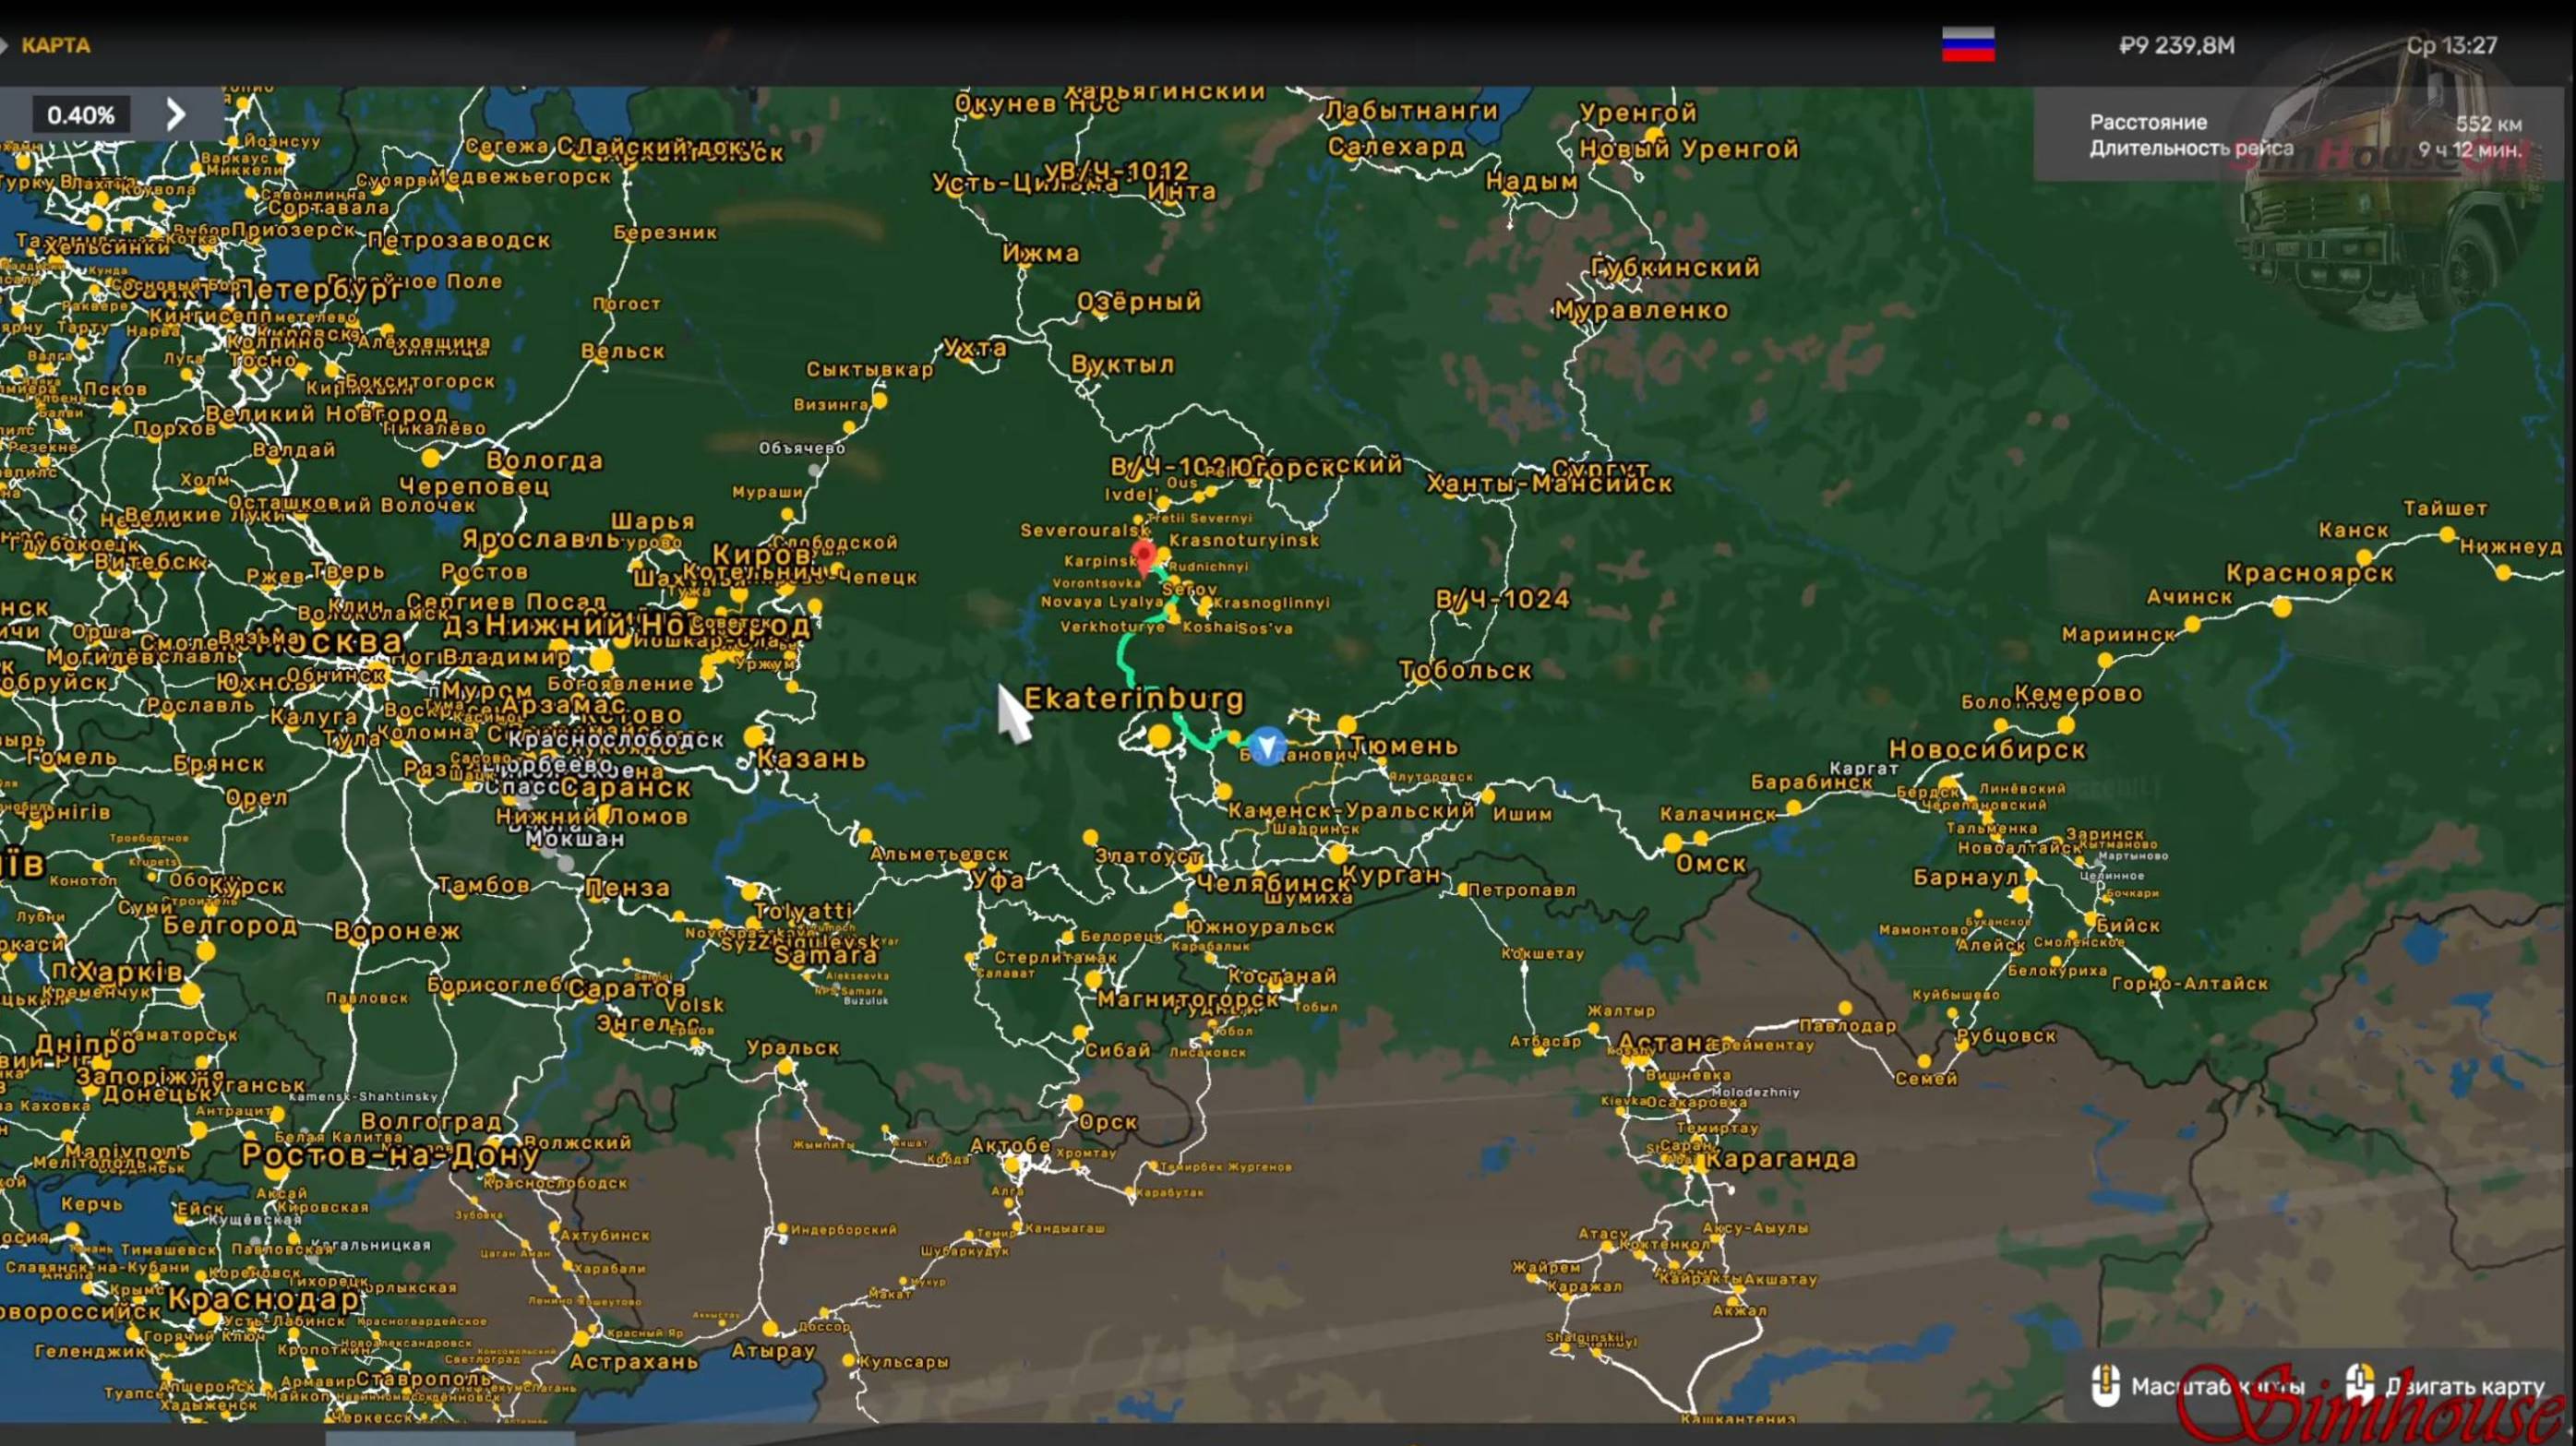Viewport: 2576px width, 1446px height.
Task: Click the blue player position marker
Action: [1266, 745]
